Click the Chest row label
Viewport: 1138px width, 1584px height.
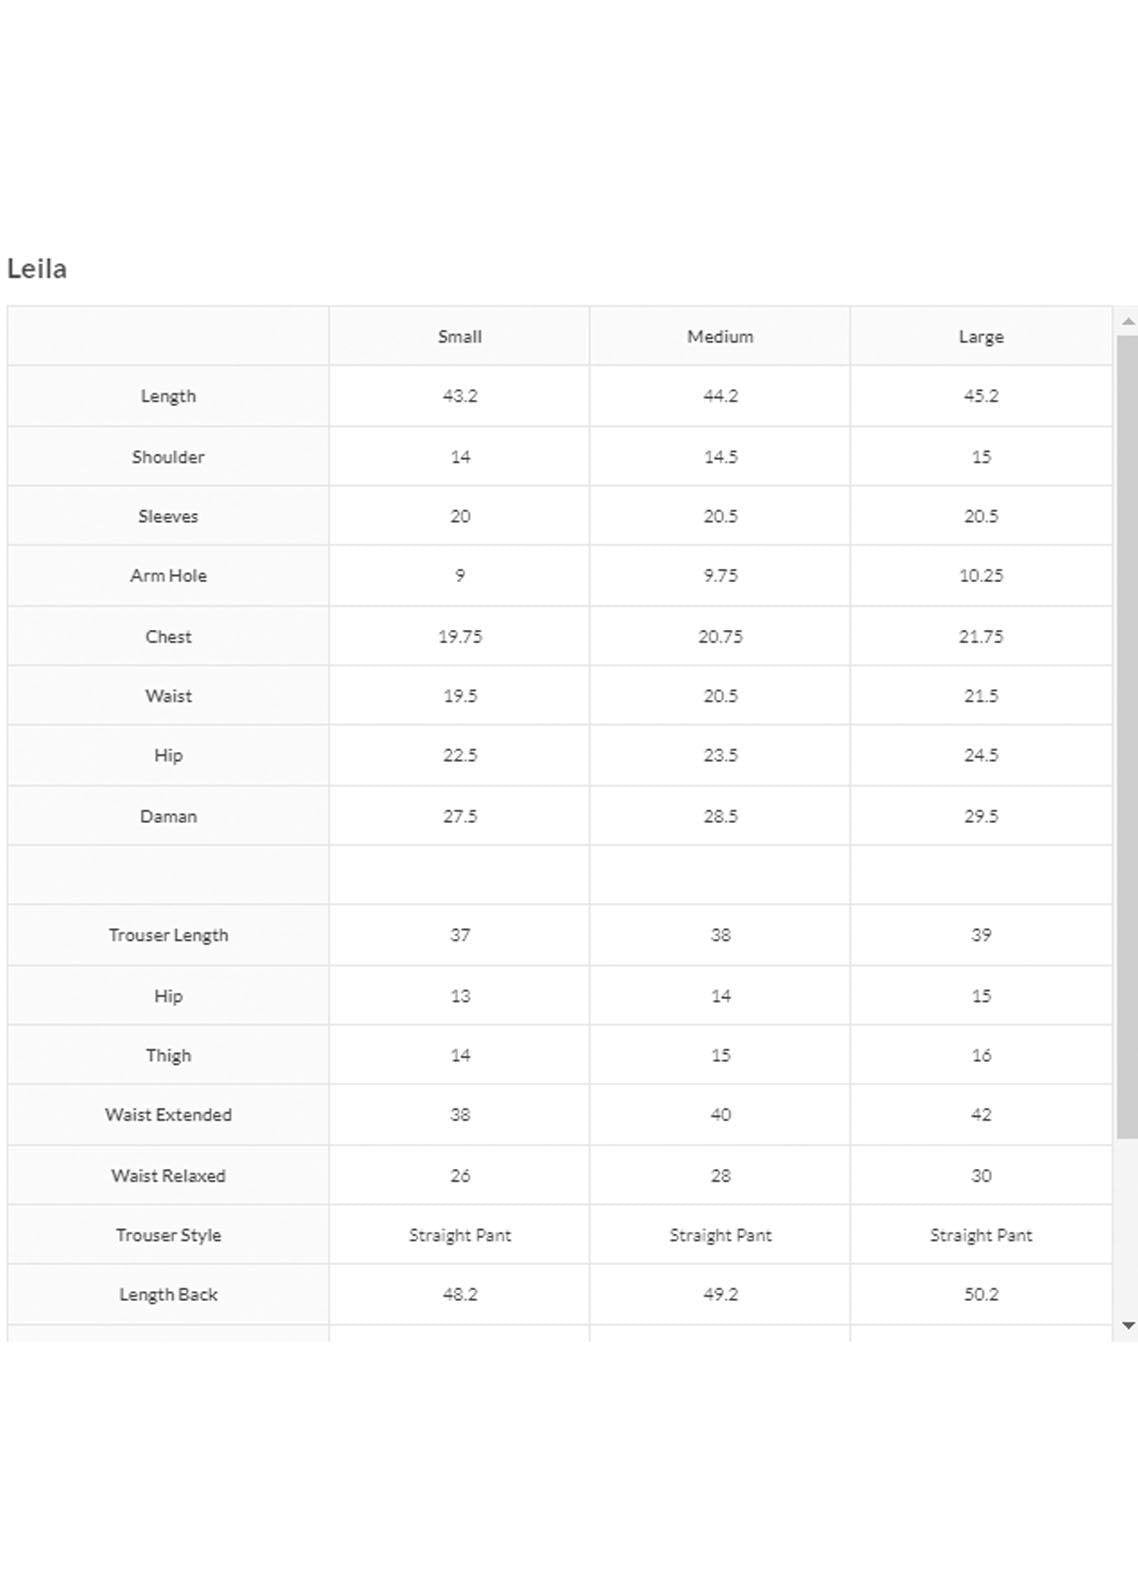coord(168,637)
